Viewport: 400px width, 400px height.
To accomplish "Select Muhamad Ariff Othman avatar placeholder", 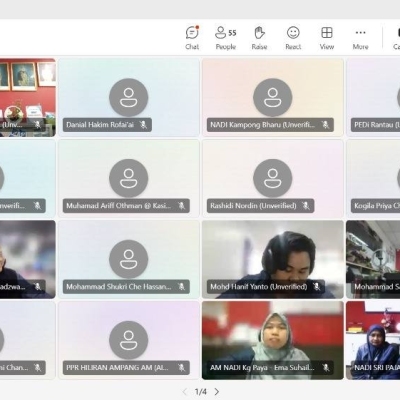I will coord(129,178).
